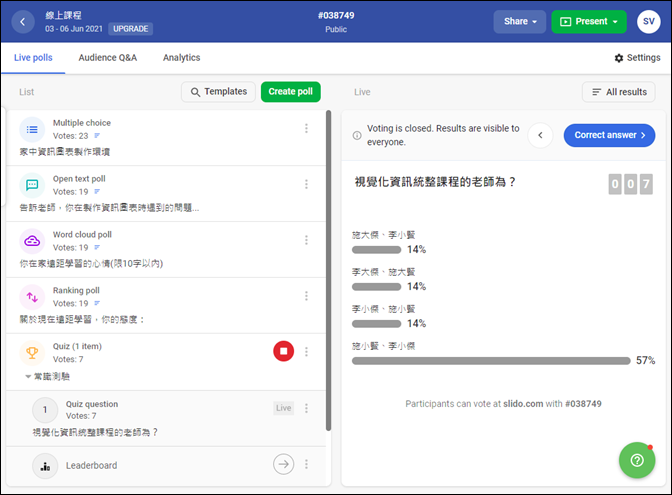Click the Word cloud poll icon
672x495 pixels.
click(x=32, y=241)
